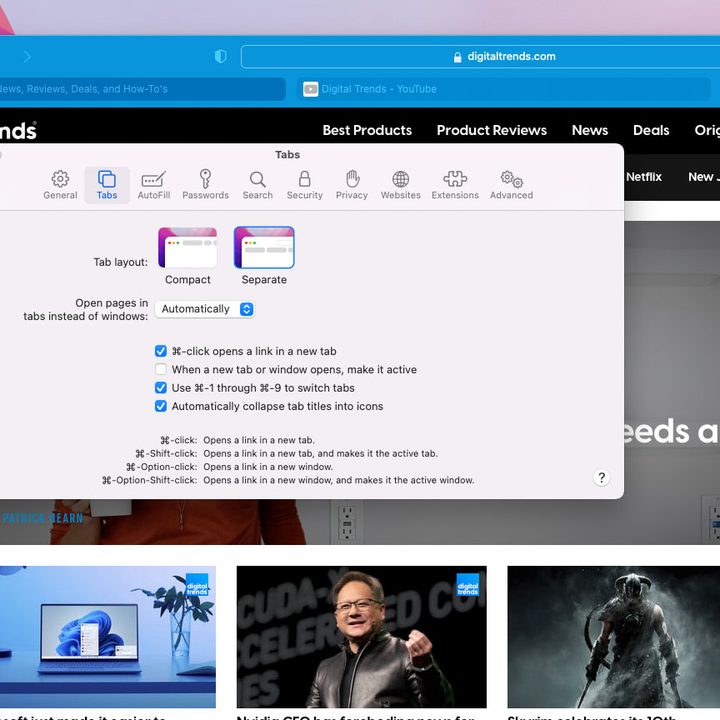Click the Patrick Hearn author link

tap(43, 518)
